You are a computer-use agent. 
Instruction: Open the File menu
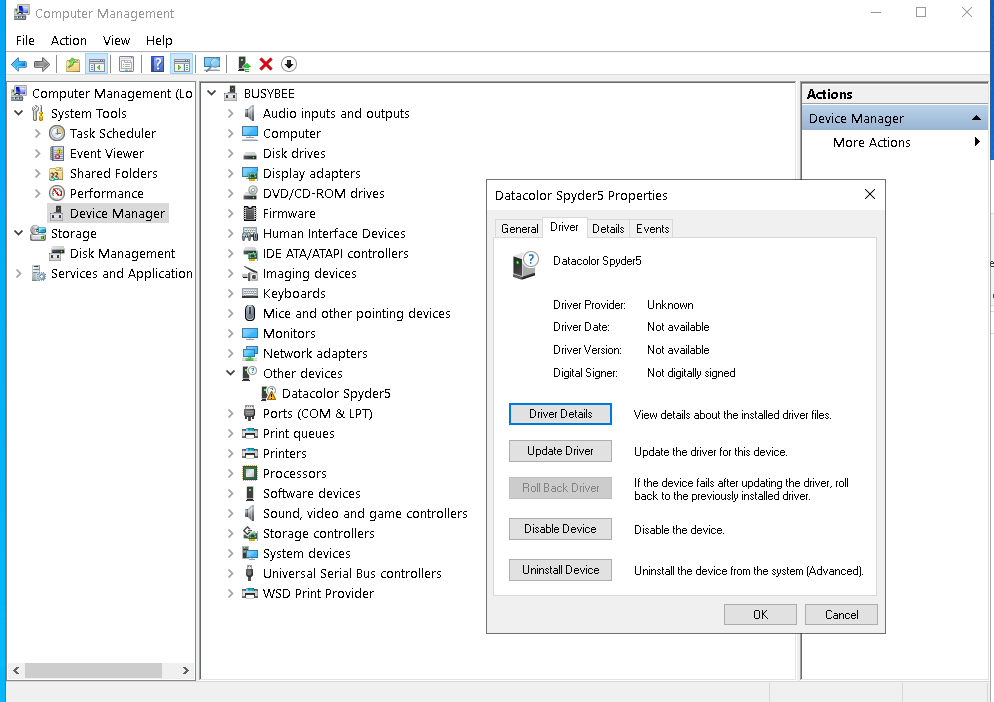click(25, 41)
